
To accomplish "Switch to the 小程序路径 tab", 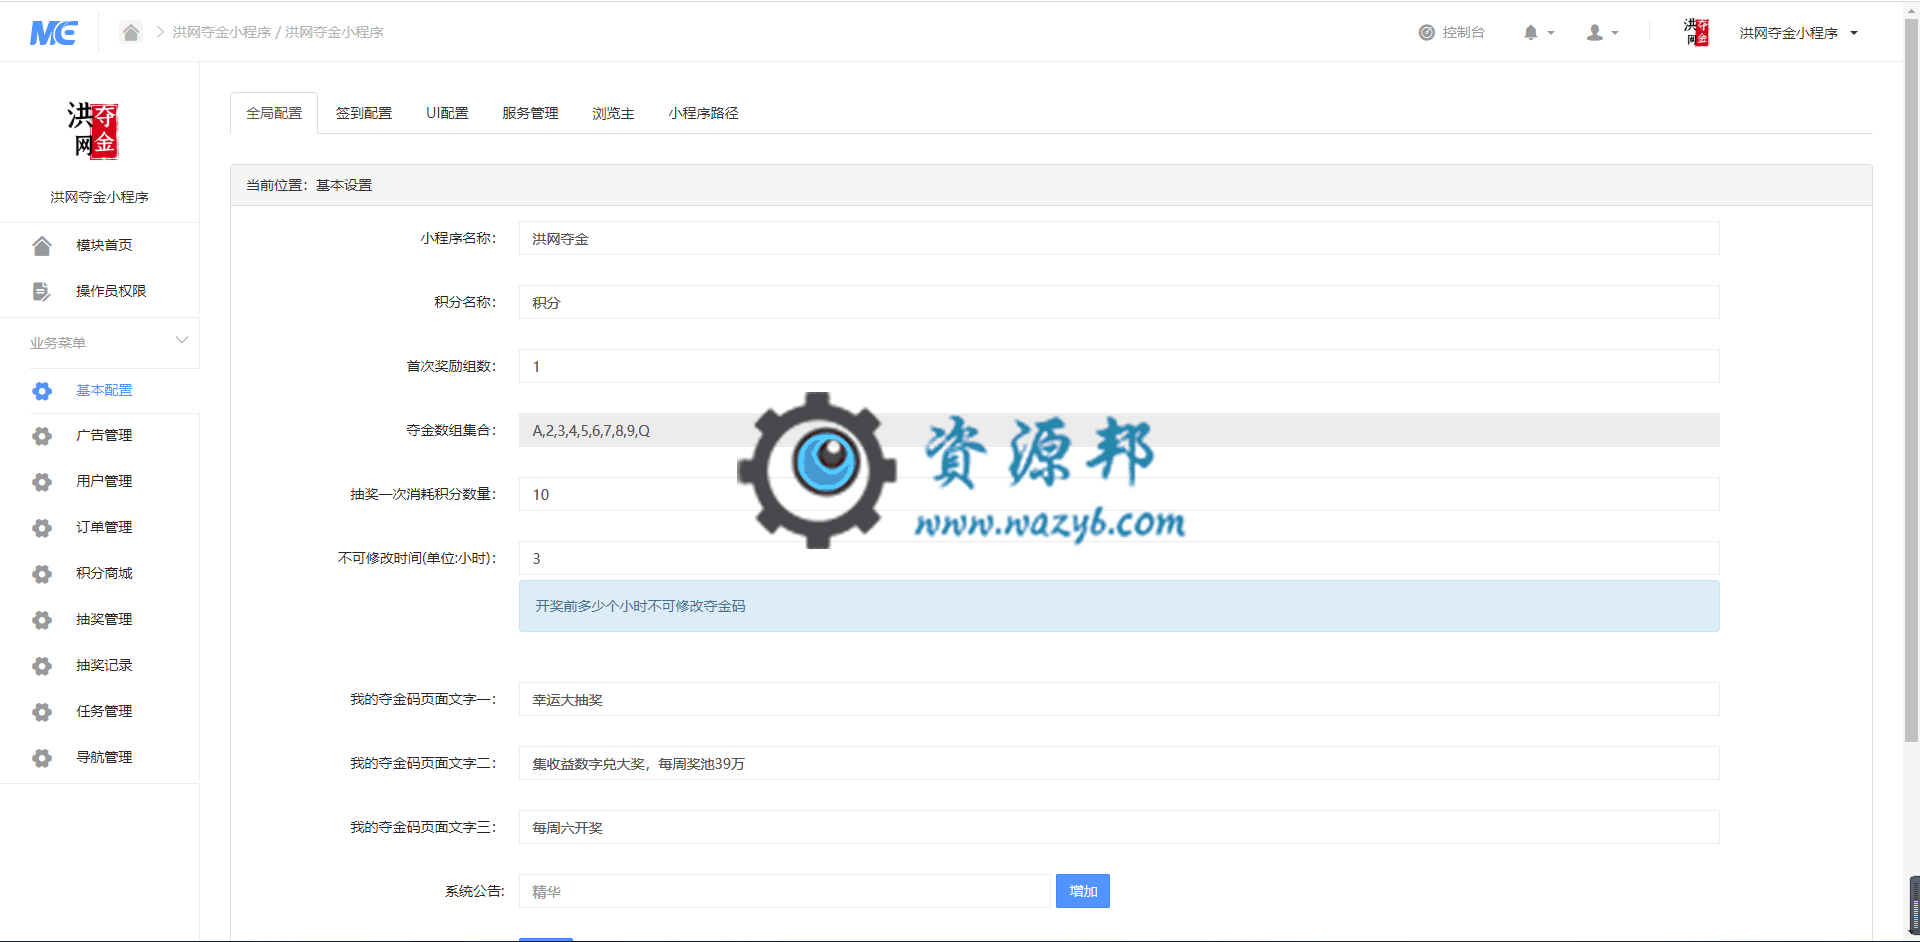I will [703, 113].
